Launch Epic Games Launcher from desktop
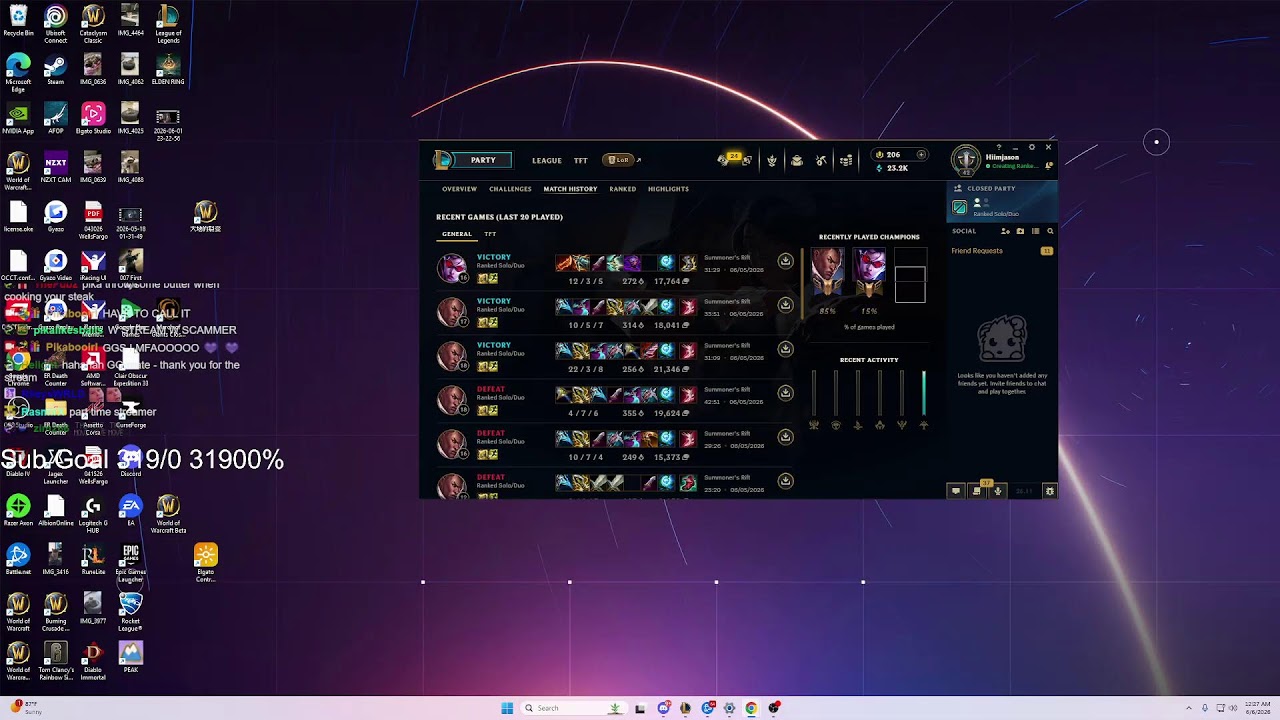1280x720 pixels. pos(130,564)
